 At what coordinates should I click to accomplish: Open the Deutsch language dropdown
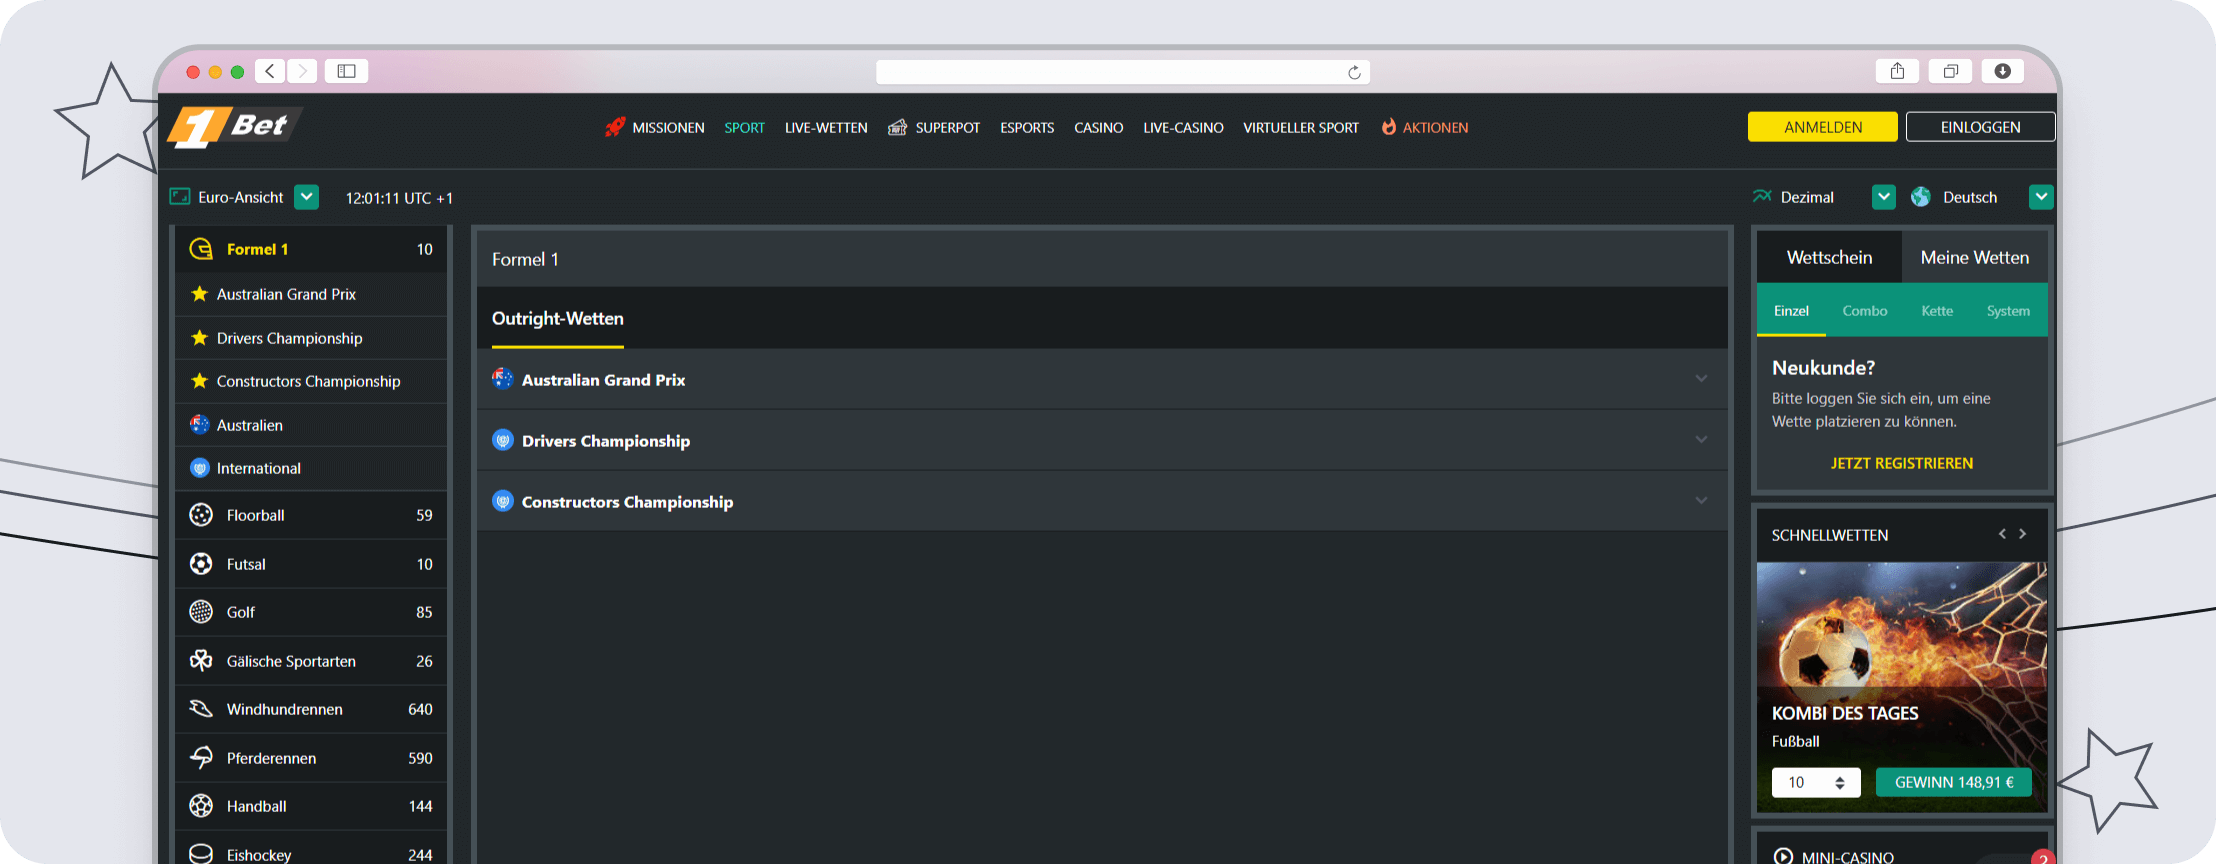[2041, 197]
